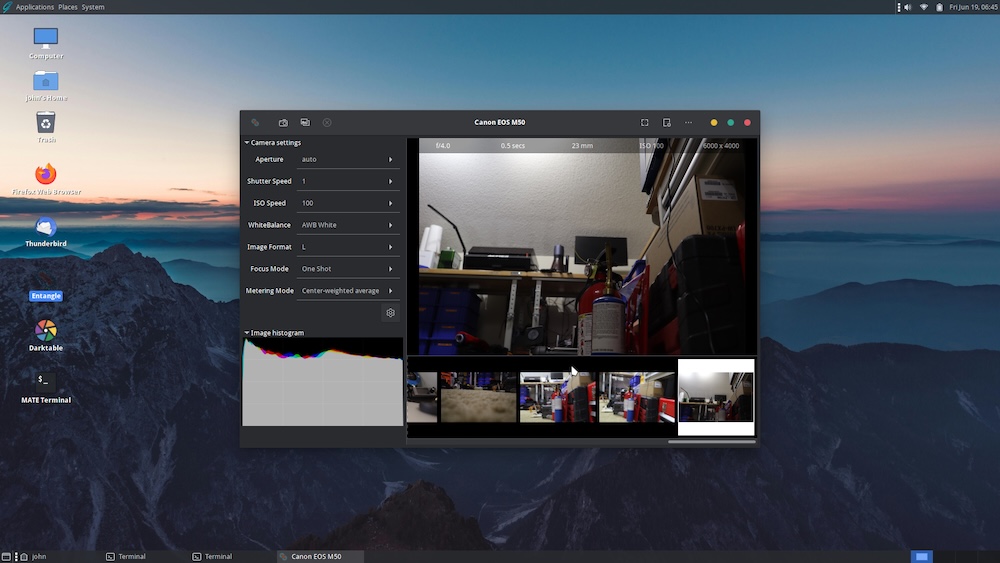Viewport: 1000px width, 563px height.
Task: Click the ISO 100 readout on preview
Action: coord(651,146)
